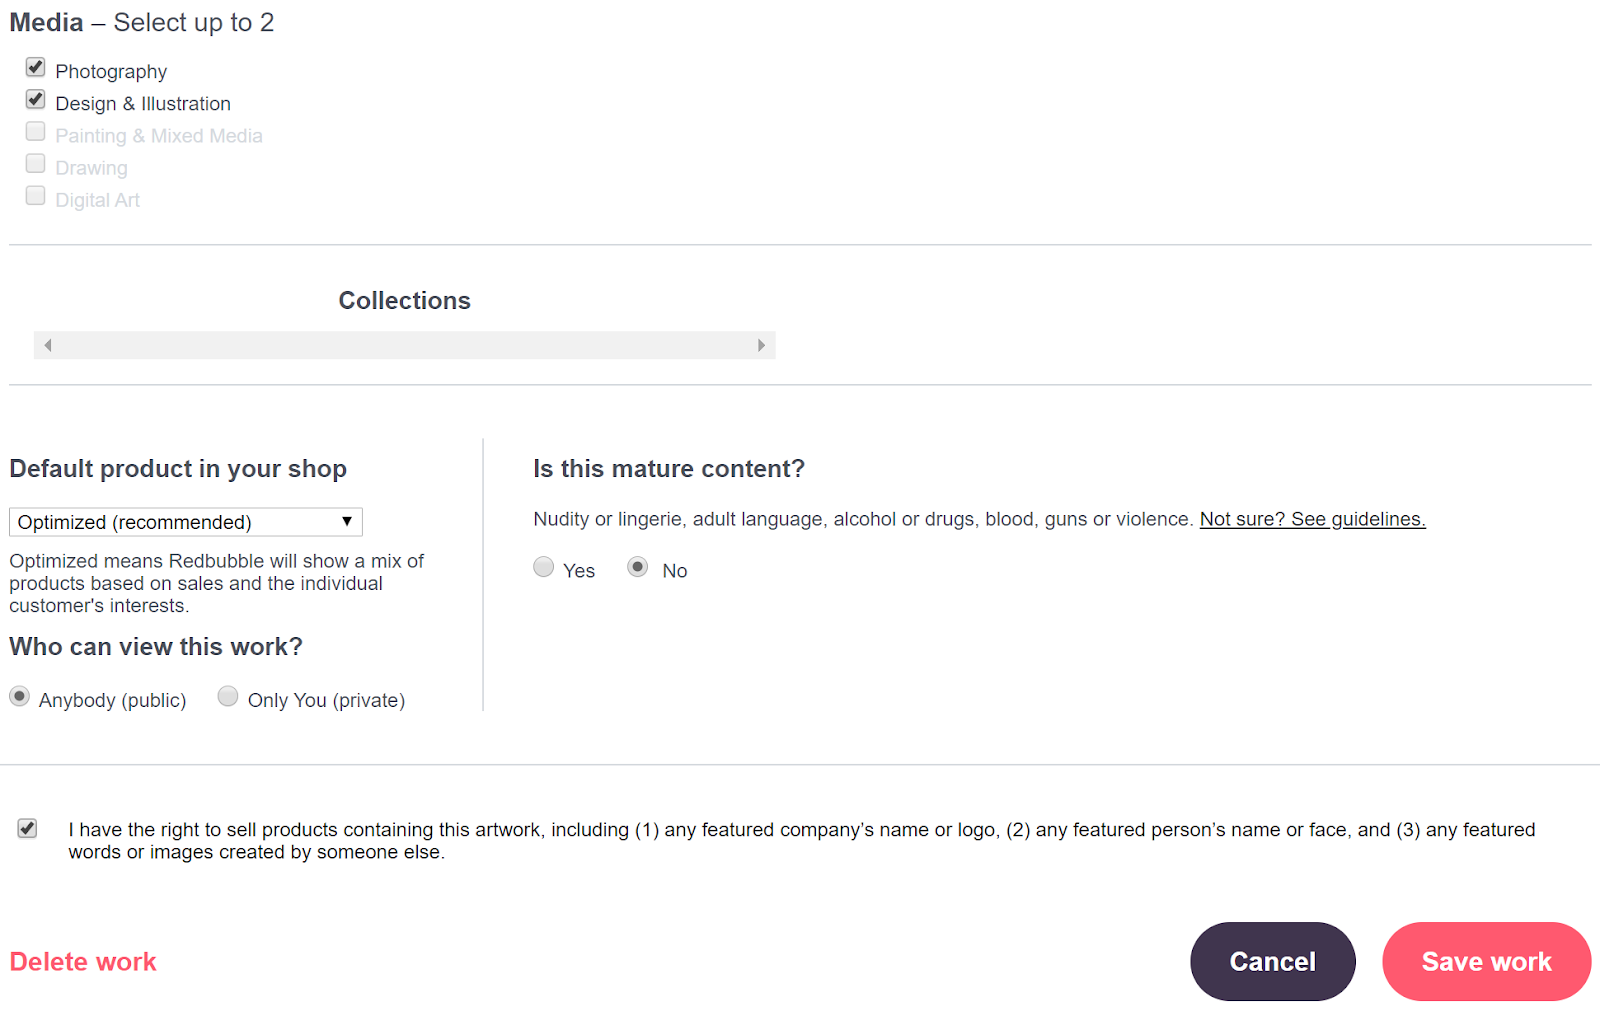The height and width of the screenshot is (1016, 1600).
Task: Tick the Painting & Mixed Media checkbox
Action: point(36,132)
